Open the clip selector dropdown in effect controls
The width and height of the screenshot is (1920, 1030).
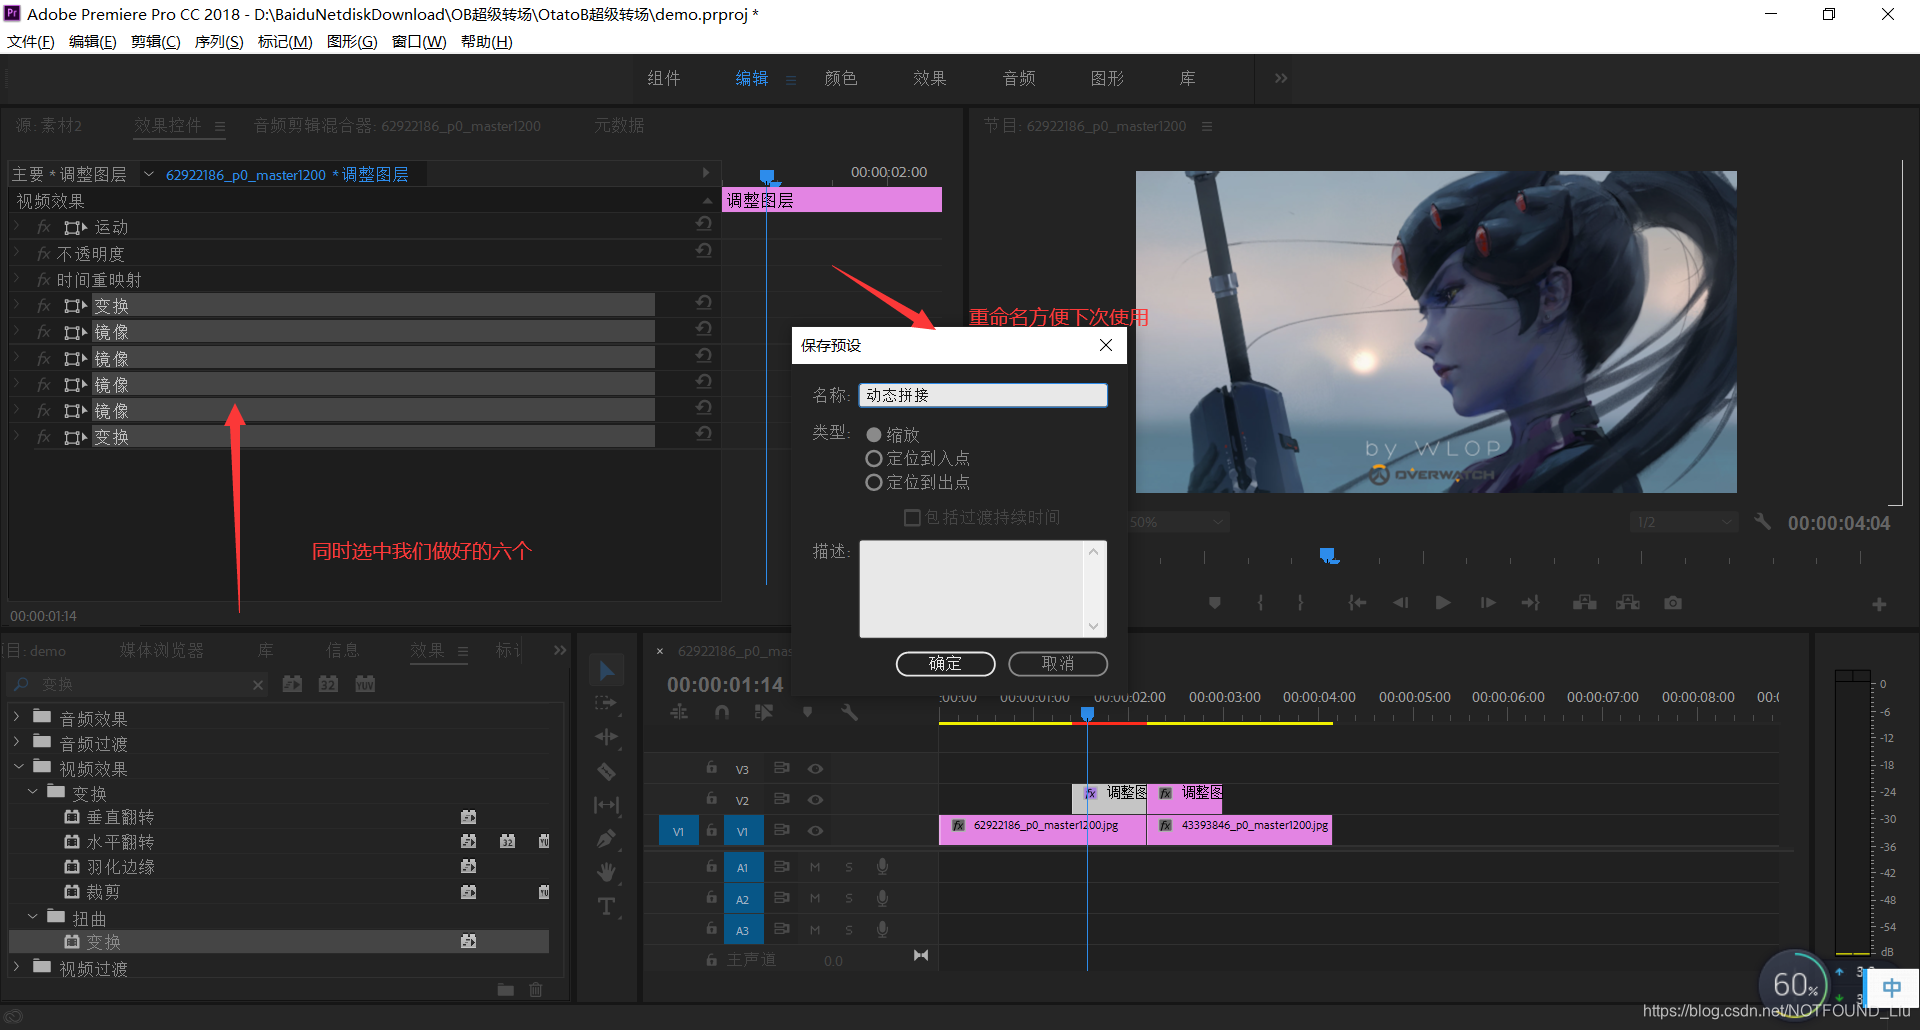149,174
